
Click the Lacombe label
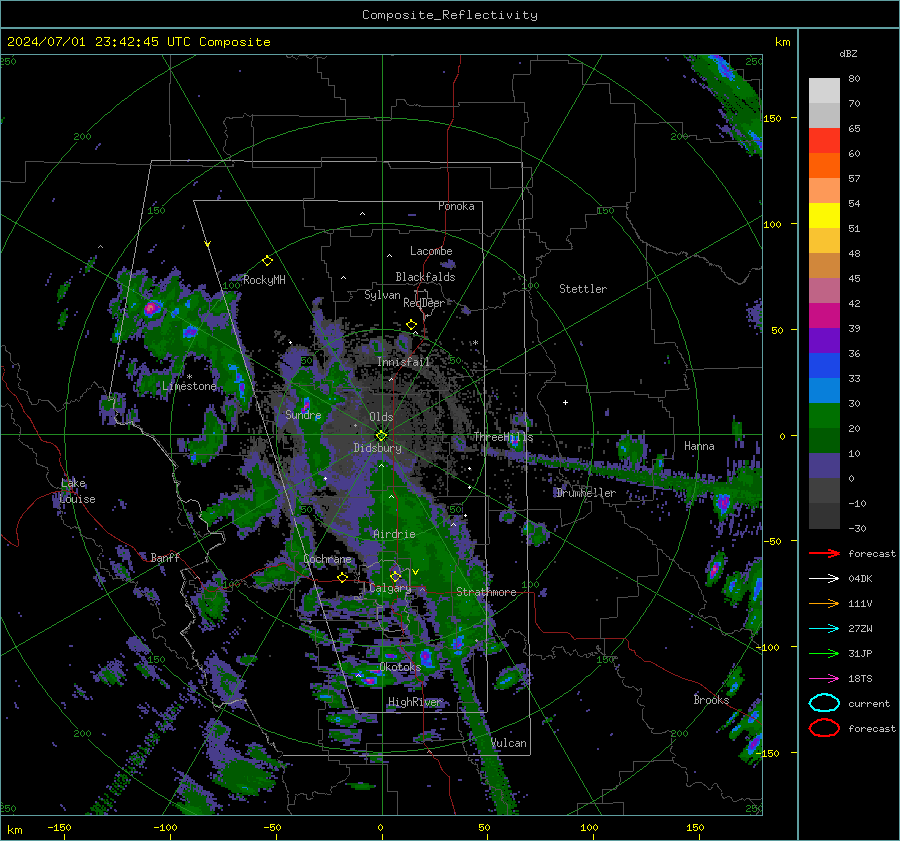click(431, 251)
